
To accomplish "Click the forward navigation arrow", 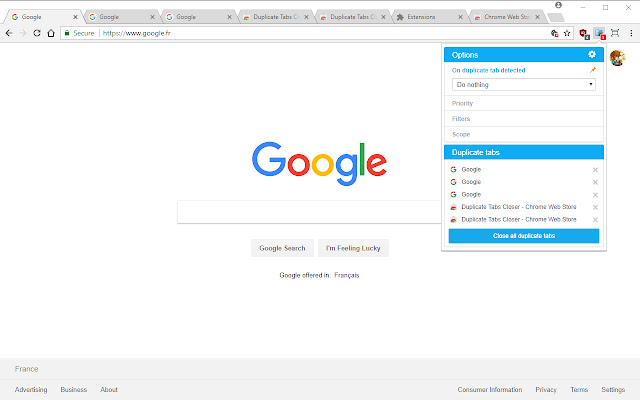I will click(x=23, y=33).
